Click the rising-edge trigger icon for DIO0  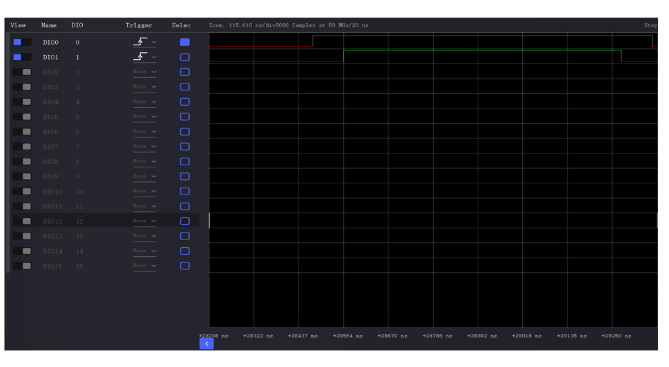(140, 41)
